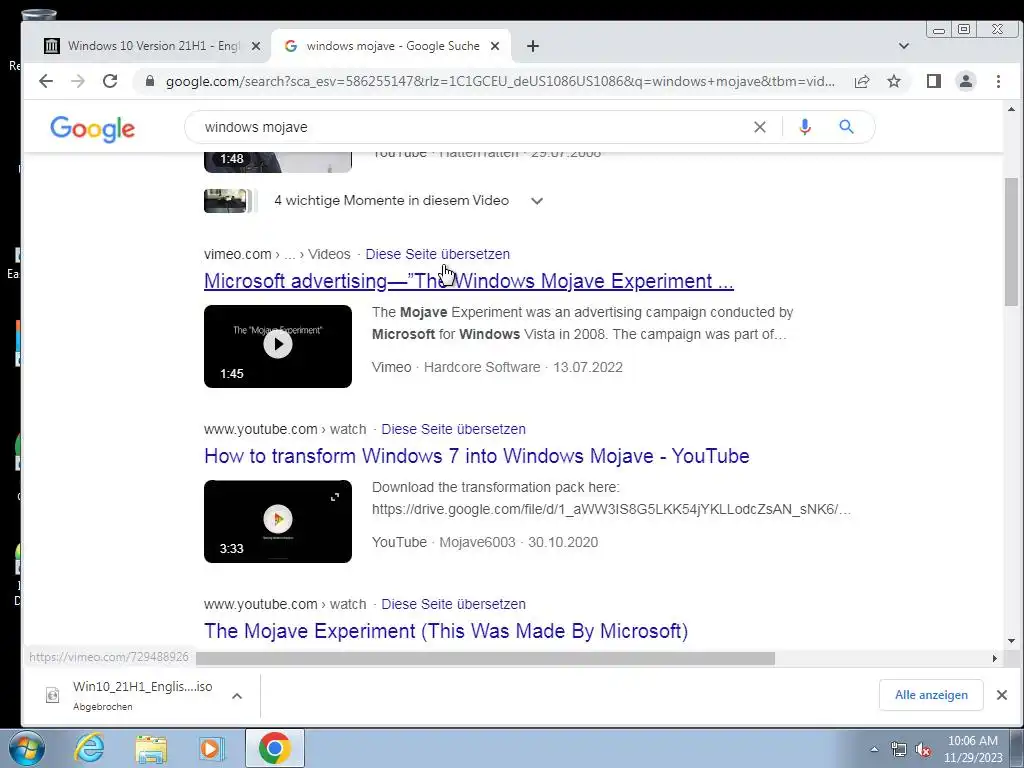Go back to the previous page
The image size is (1024, 768).
point(46,81)
